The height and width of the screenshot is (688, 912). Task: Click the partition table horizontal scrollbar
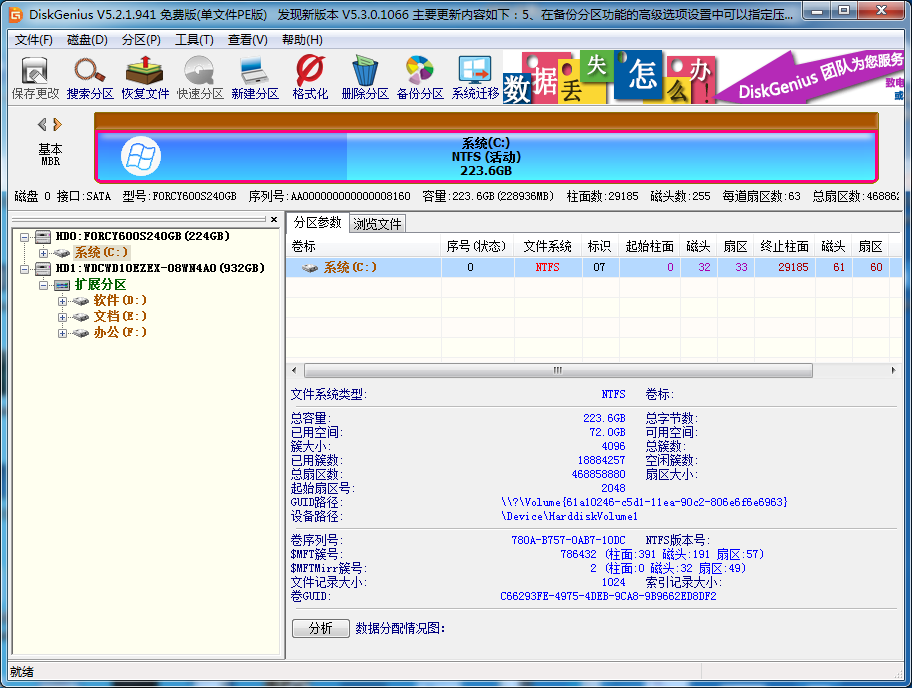click(558, 370)
